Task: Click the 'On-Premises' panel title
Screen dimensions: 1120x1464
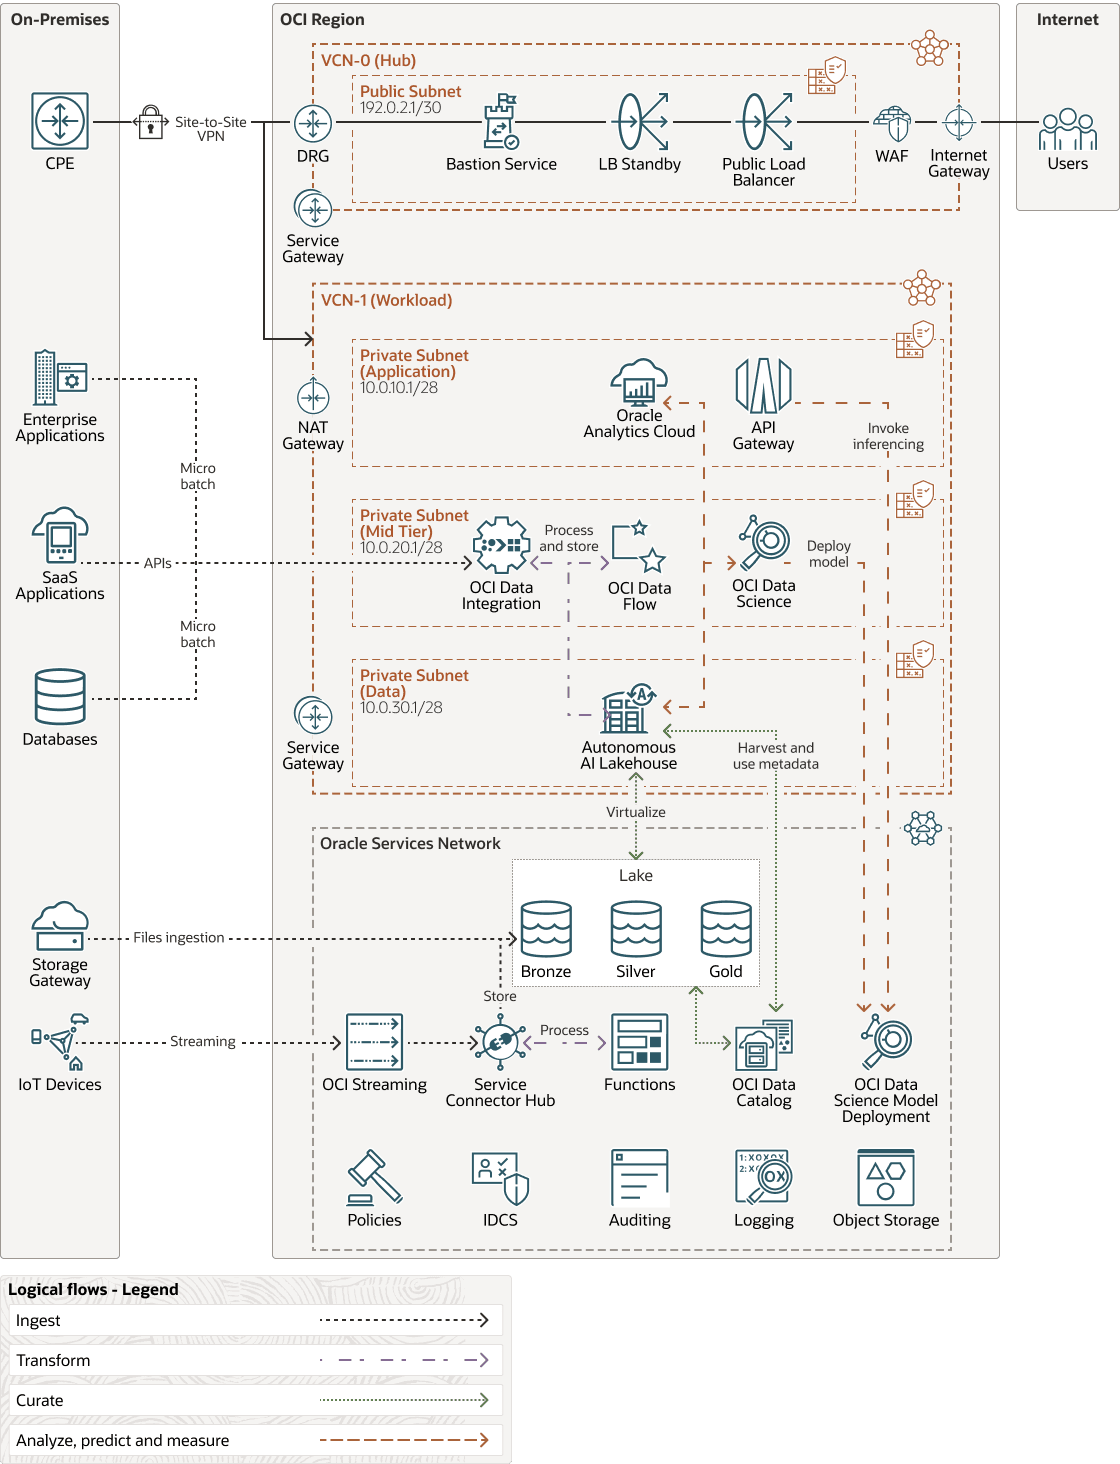Action: point(60,19)
